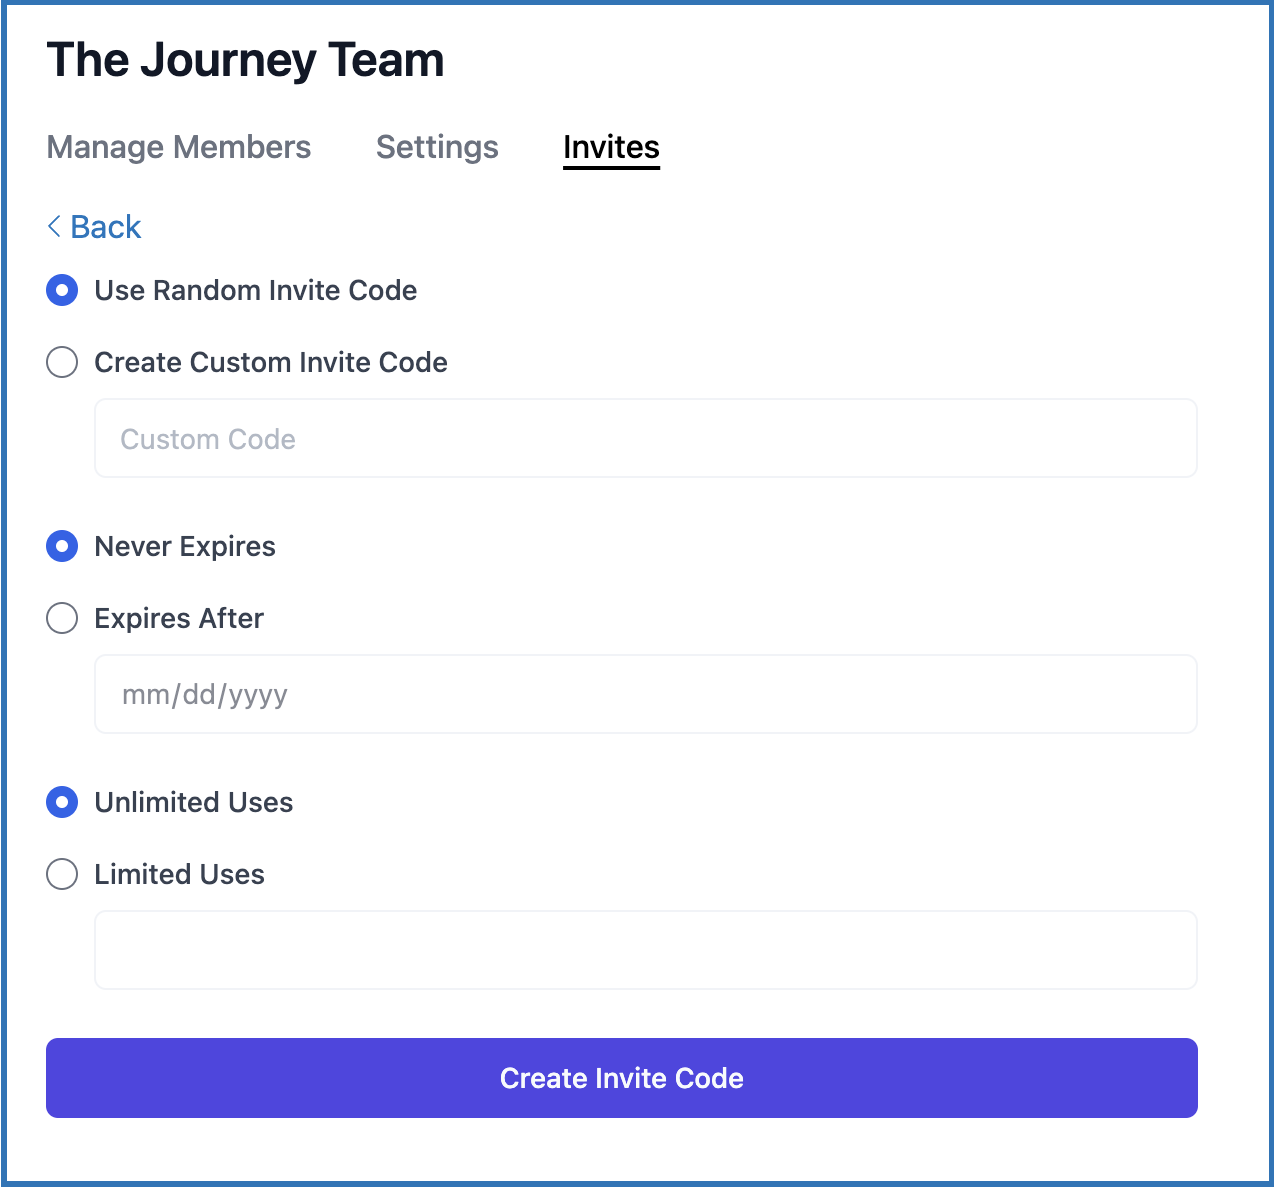Viewport: 1274px width, 1188px height.
Task: Enable the Expires After radio button
Action: click(62, 618)
